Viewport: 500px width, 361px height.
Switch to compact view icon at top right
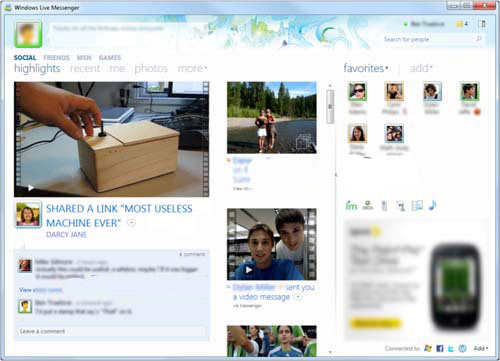point(482,24)
